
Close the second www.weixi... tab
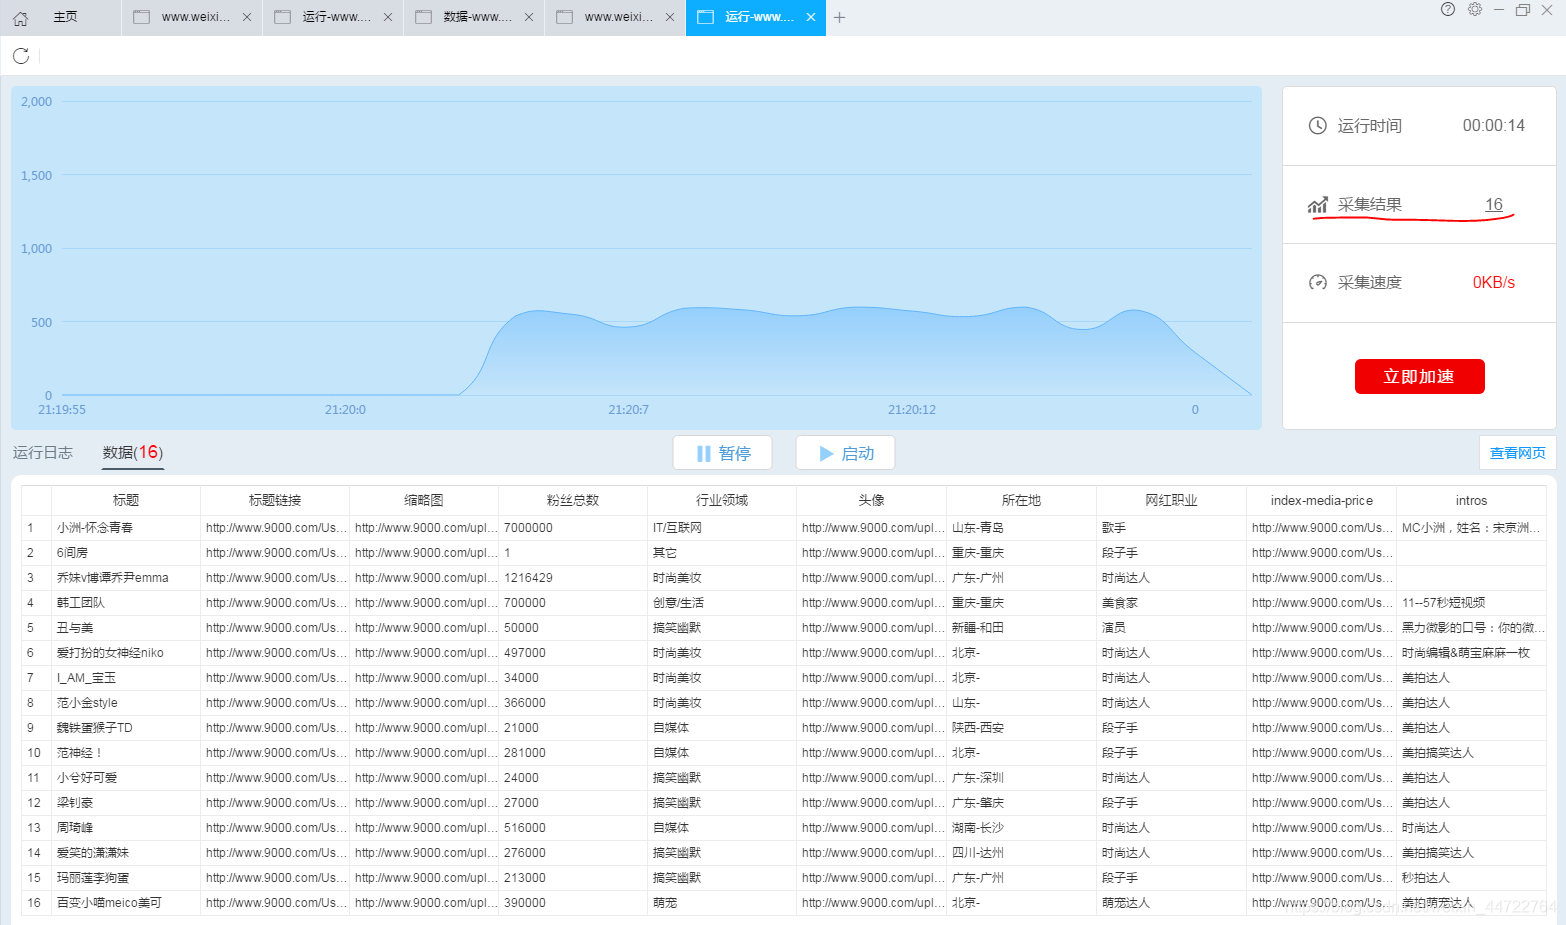click(x=670, y=17)
